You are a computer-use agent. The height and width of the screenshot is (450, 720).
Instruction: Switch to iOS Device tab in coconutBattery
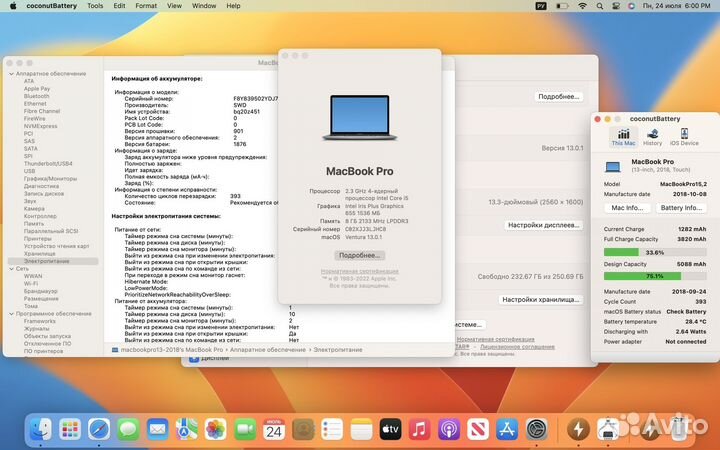pos(684,137)
